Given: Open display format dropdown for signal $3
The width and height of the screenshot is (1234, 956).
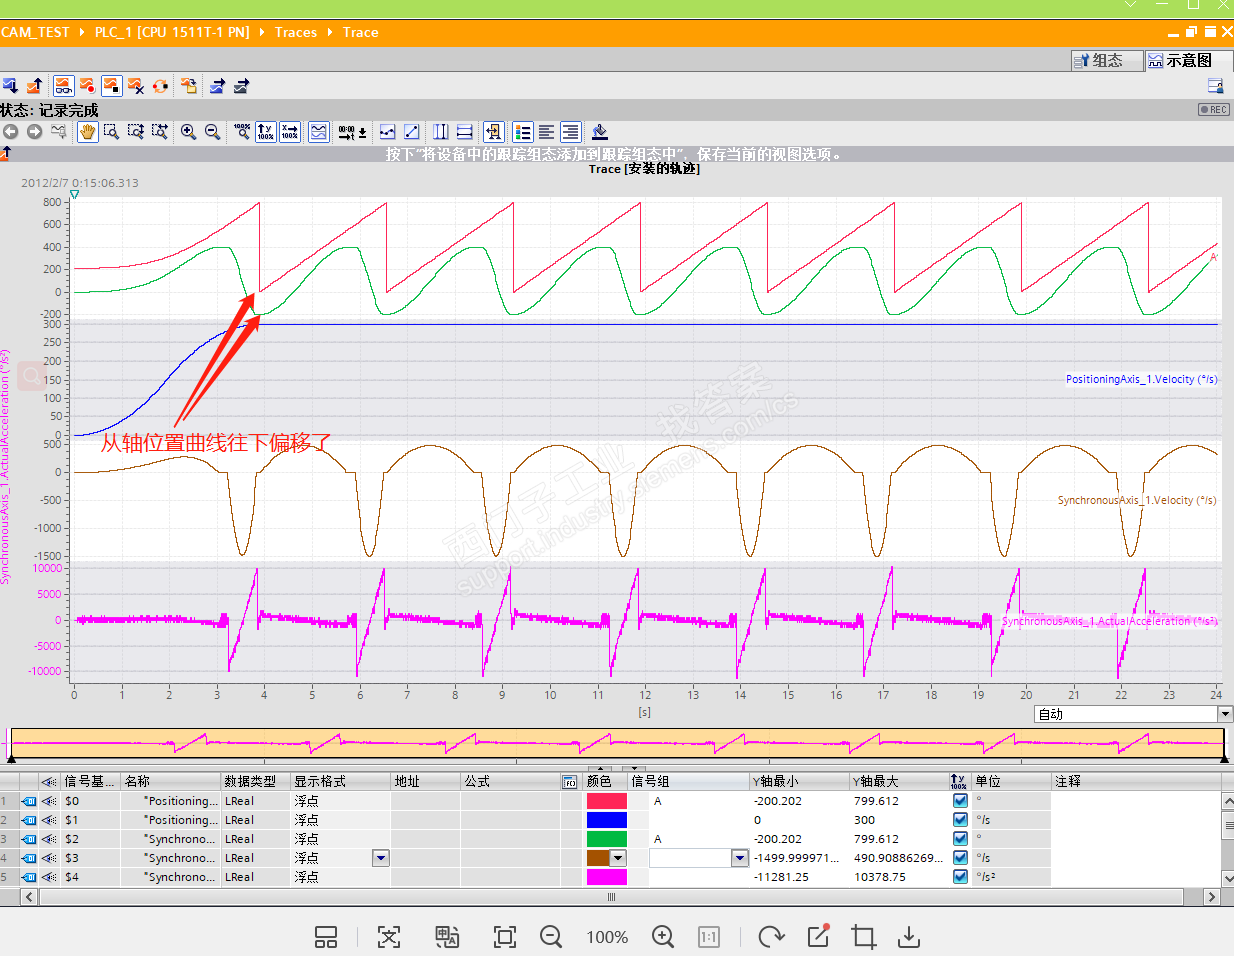Looking at the screenshot, I should point(380,858).
